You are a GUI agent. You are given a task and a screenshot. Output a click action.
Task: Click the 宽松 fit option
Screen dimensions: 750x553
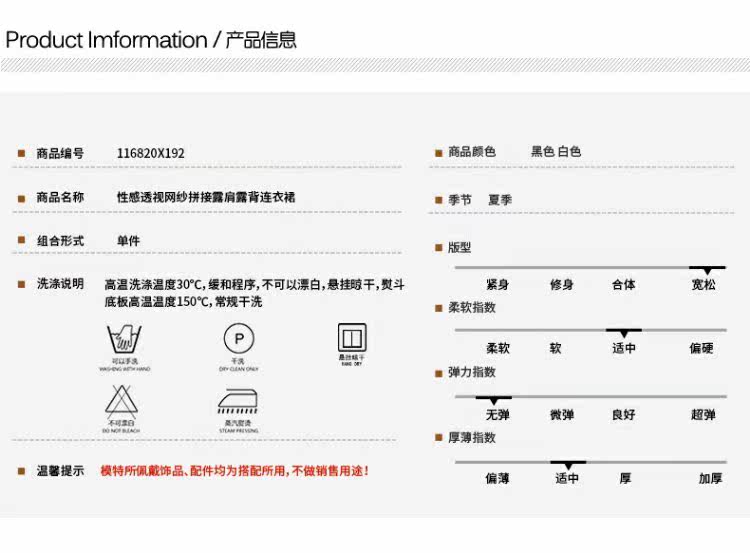pos(704,285)
